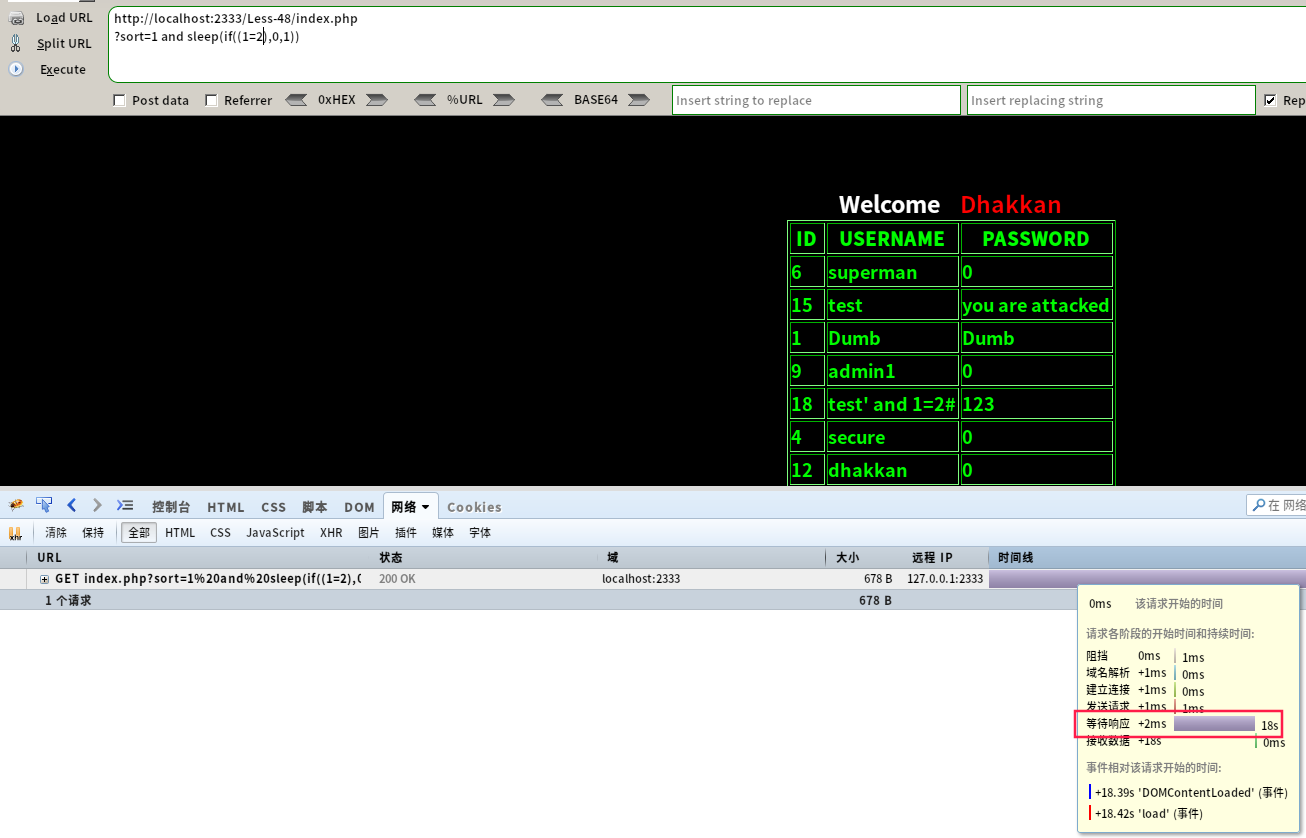Click the Load URL button label
Image resolution: width=1306 pixels, height=838 pixels.
click(64, 17)
